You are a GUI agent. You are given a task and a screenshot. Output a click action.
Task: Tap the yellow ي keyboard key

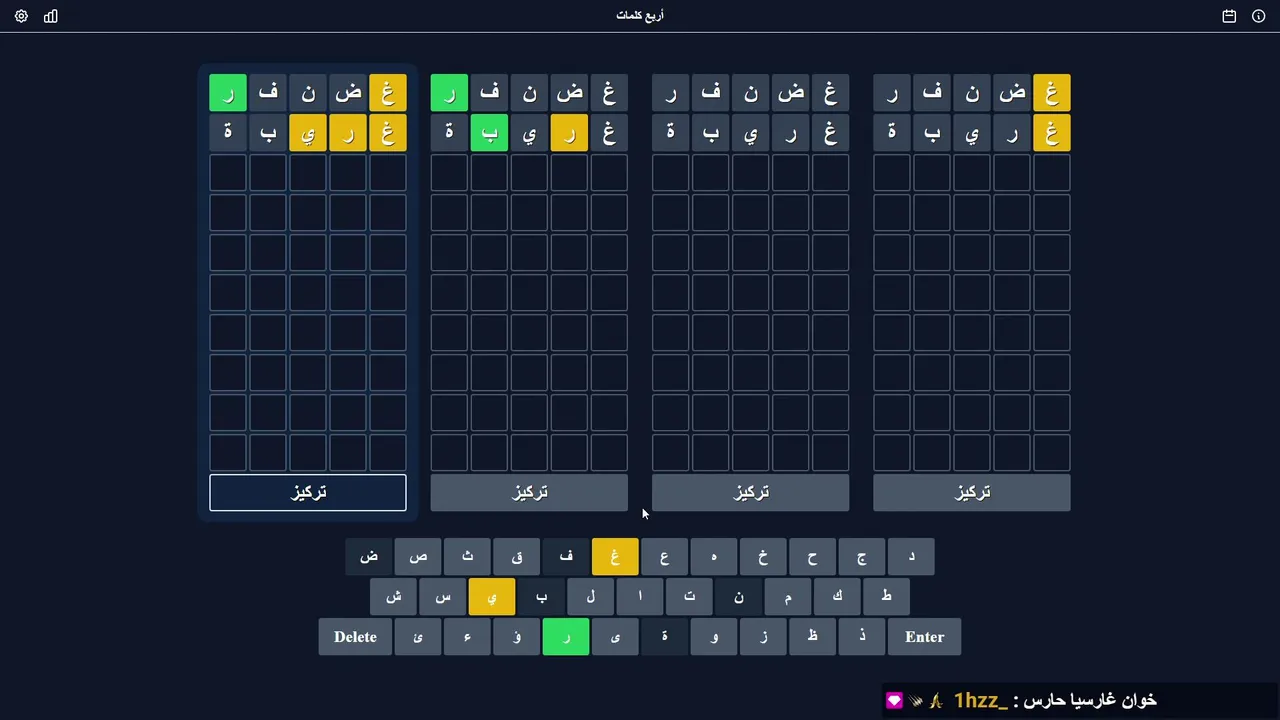point(492,597)
